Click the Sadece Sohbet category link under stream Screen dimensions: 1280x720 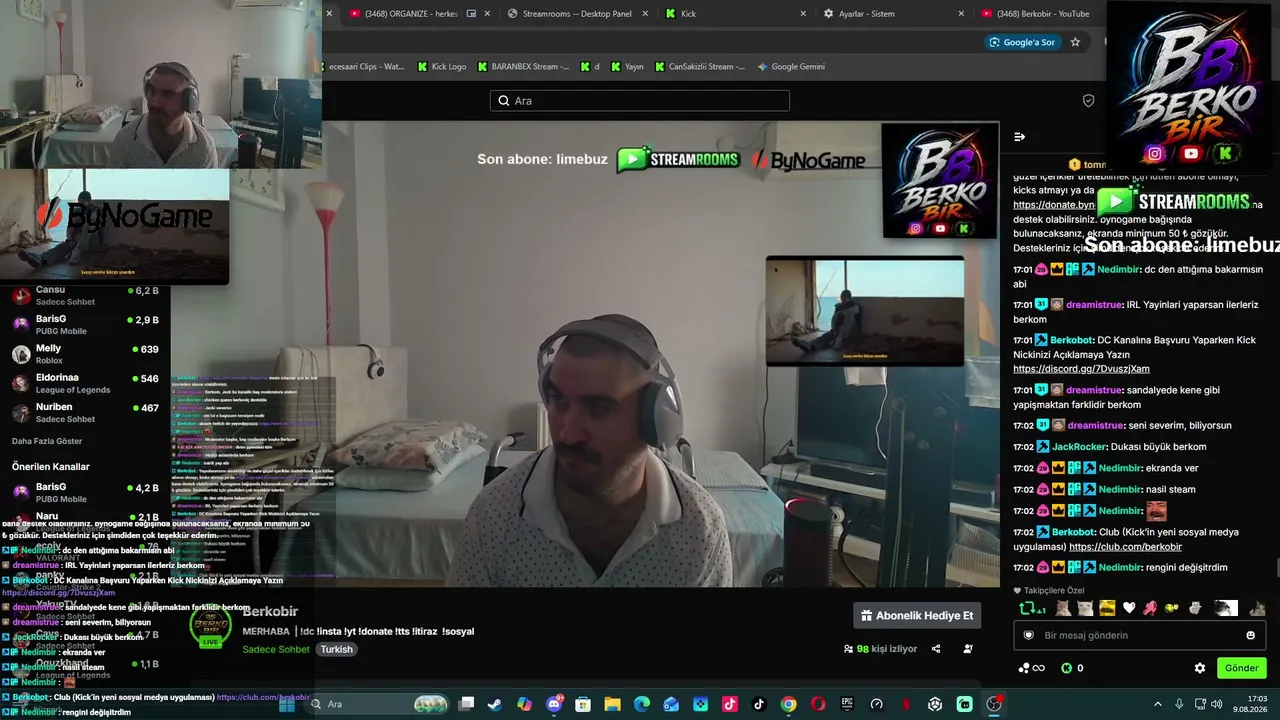(x=276, y=649)
